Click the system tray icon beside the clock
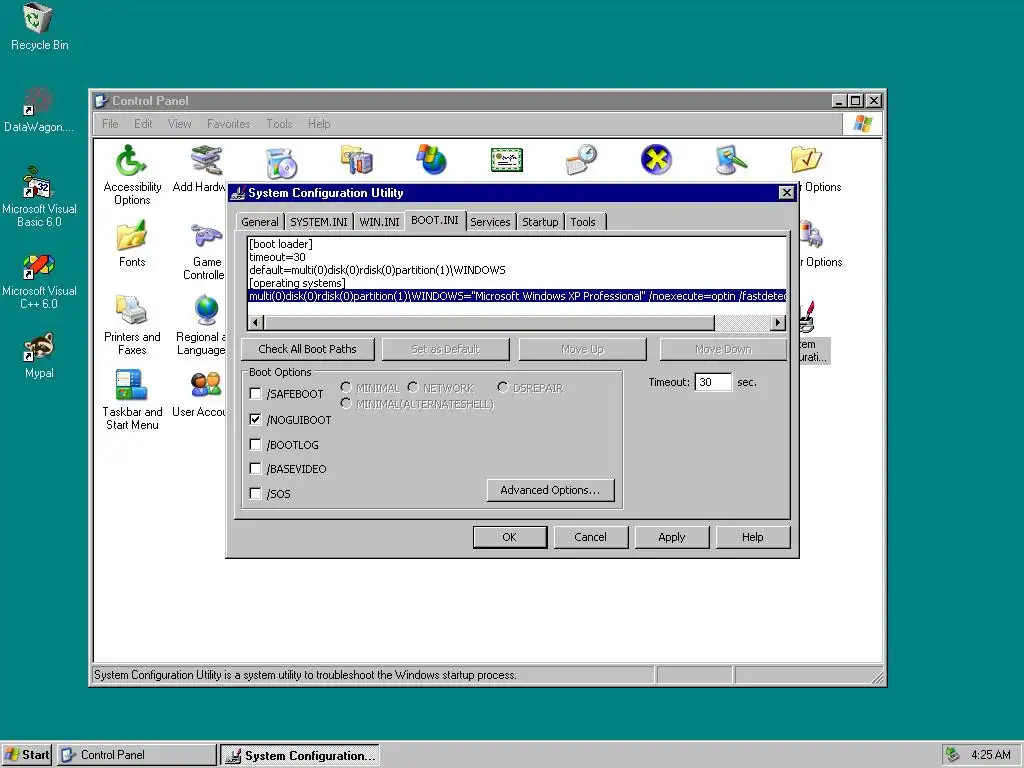 click(953, 755)
